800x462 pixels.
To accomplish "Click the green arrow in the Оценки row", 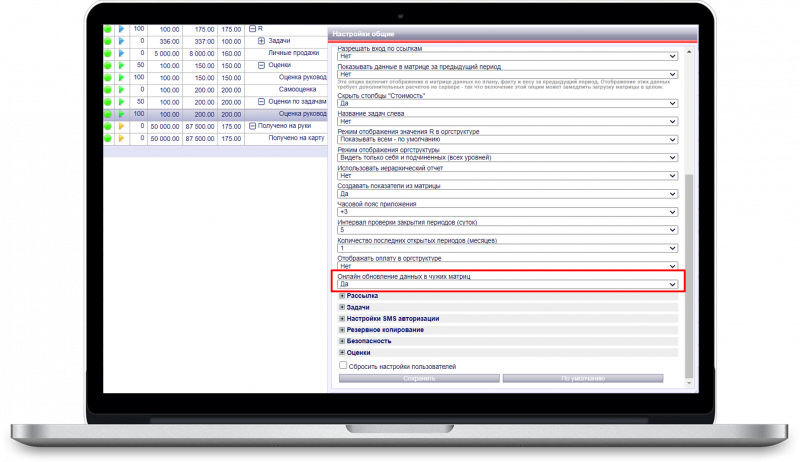I will pyautogui.click(x=121, y=66).
